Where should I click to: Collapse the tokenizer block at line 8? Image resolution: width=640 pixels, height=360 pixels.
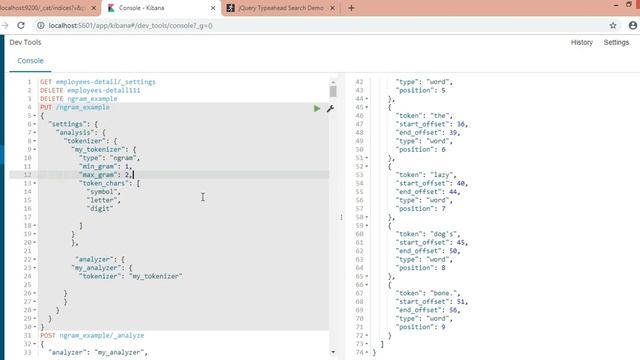tap(35, 141)
